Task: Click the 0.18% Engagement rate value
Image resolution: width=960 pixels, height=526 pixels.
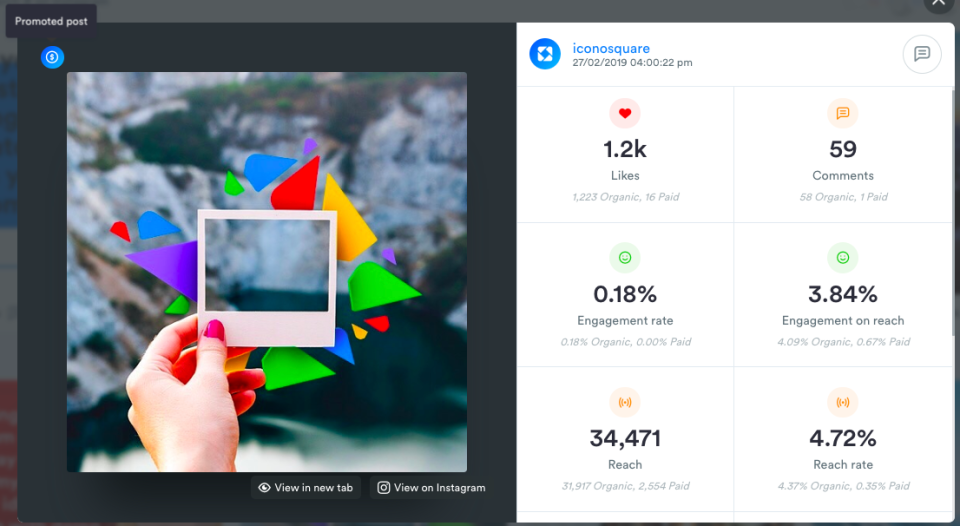Action: (625, 294)
